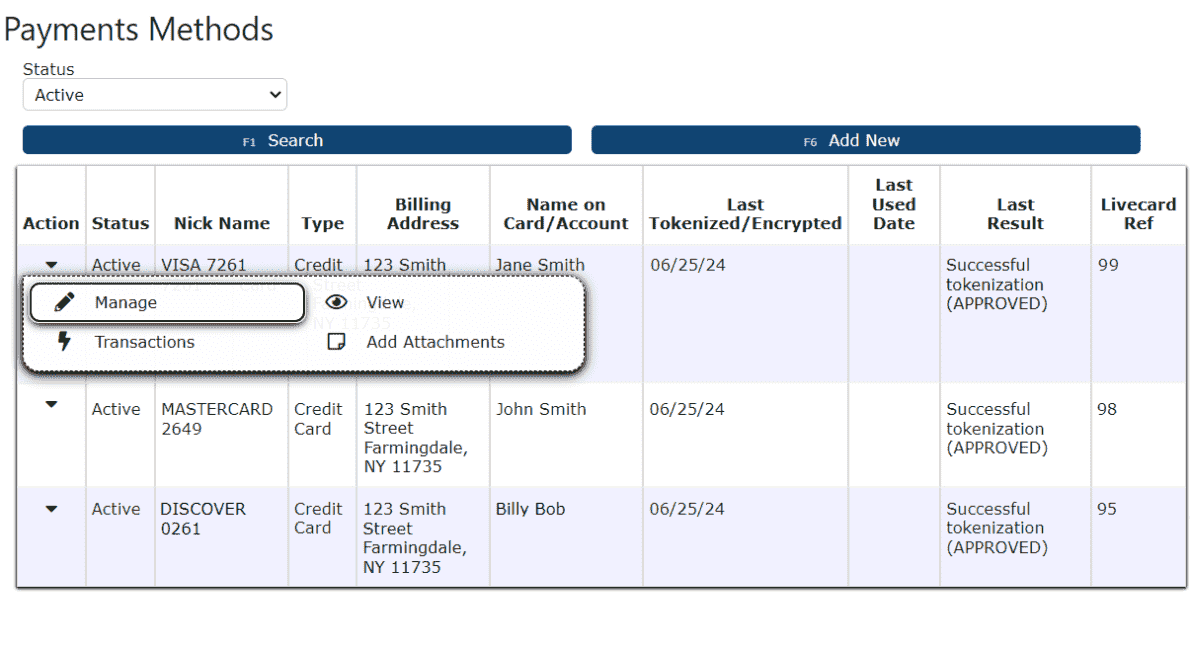This screenshot has width=1200, height=654.
Task: Click the Nick Name column header
Action: point(222,223)
